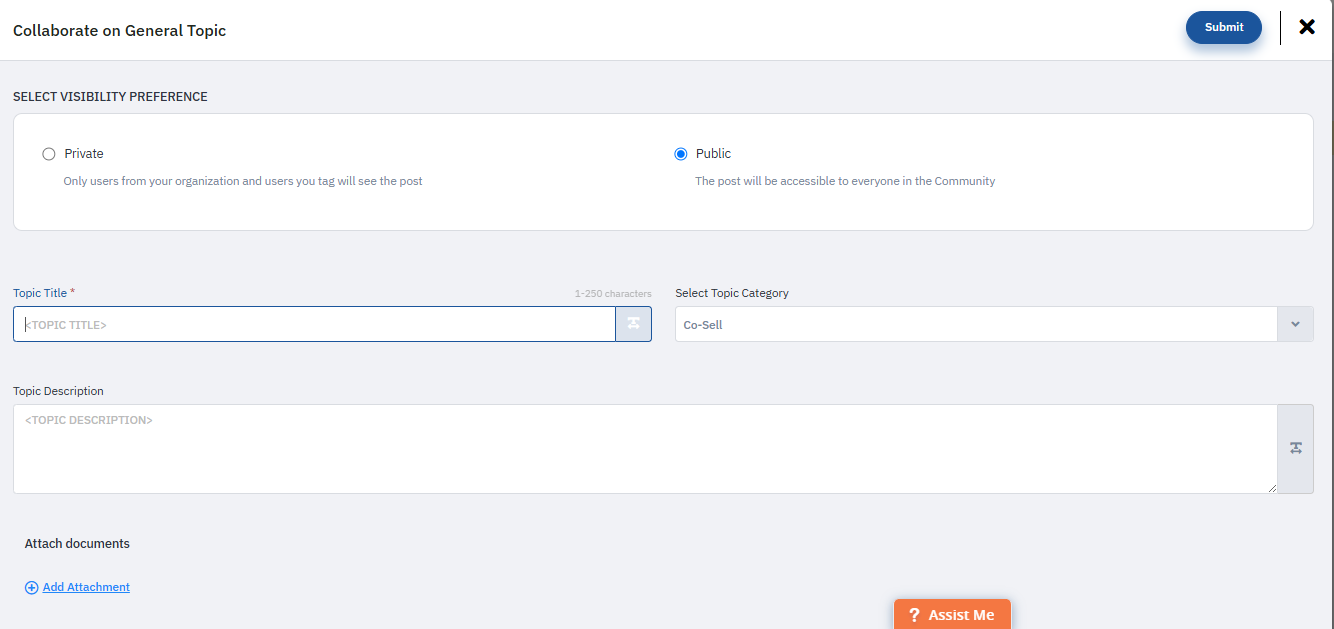1334x629 pixels.
Task: Click inside the Topic Description text area
Action: pyautogui.click(x=644, y=448)
